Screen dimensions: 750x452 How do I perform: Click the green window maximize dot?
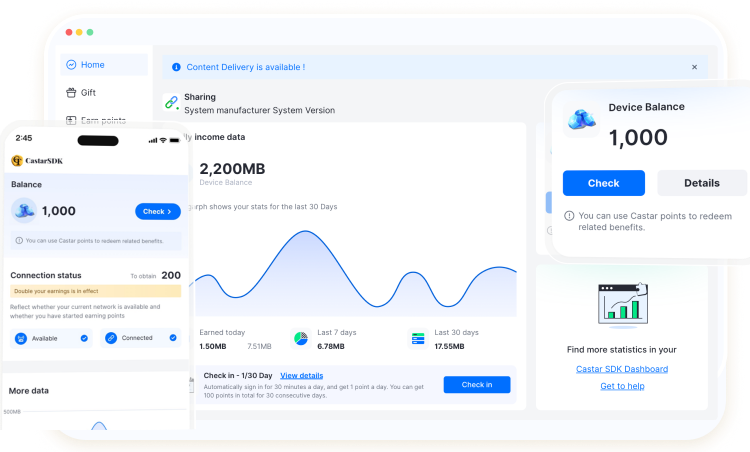(x=90, y=32)
